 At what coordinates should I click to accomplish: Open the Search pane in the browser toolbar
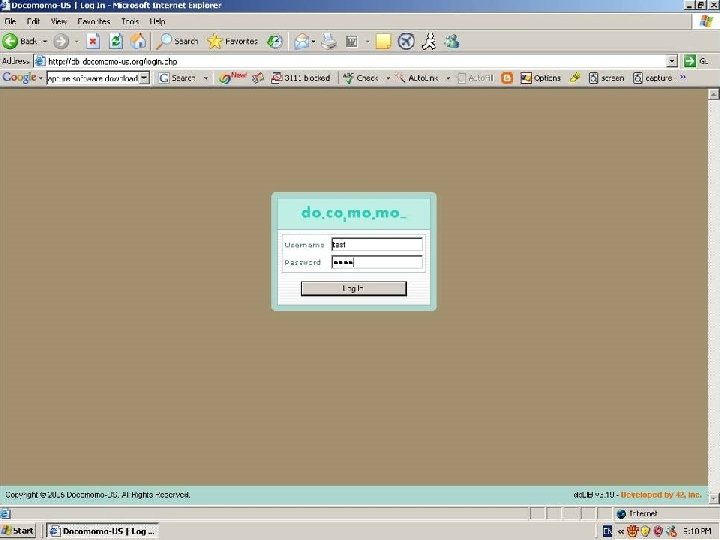pos(177,41)
